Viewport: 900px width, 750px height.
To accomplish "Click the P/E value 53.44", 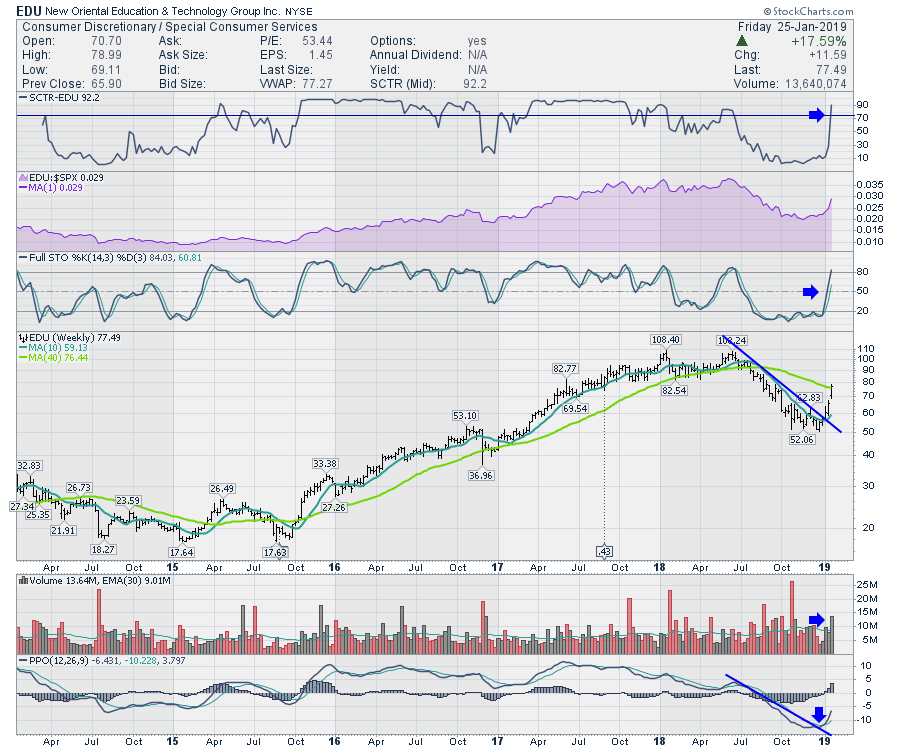I will [317, 41].
